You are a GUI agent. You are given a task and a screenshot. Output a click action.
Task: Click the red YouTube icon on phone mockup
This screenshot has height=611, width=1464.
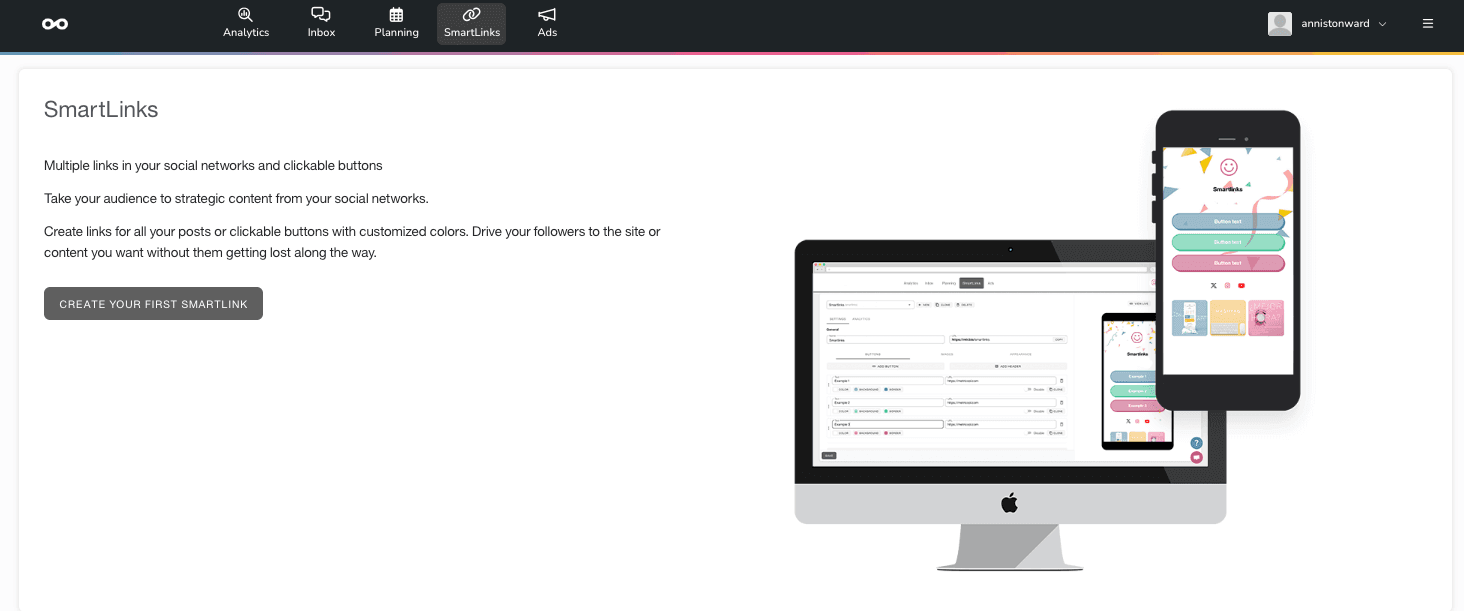coord(1241,285)
